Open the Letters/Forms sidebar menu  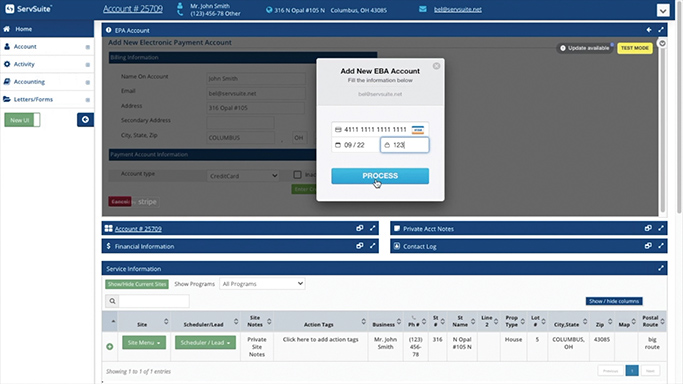click(x=33, y=99)
